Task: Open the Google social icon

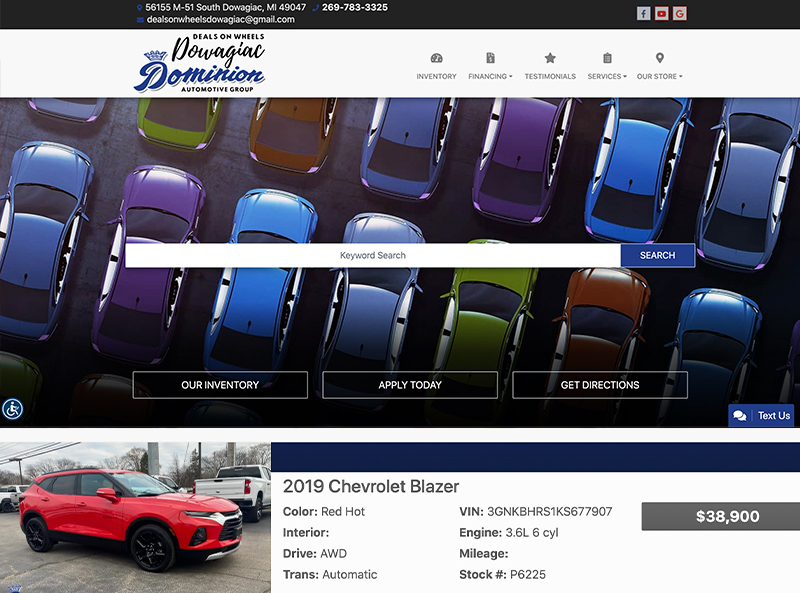Action: (680, 13)
